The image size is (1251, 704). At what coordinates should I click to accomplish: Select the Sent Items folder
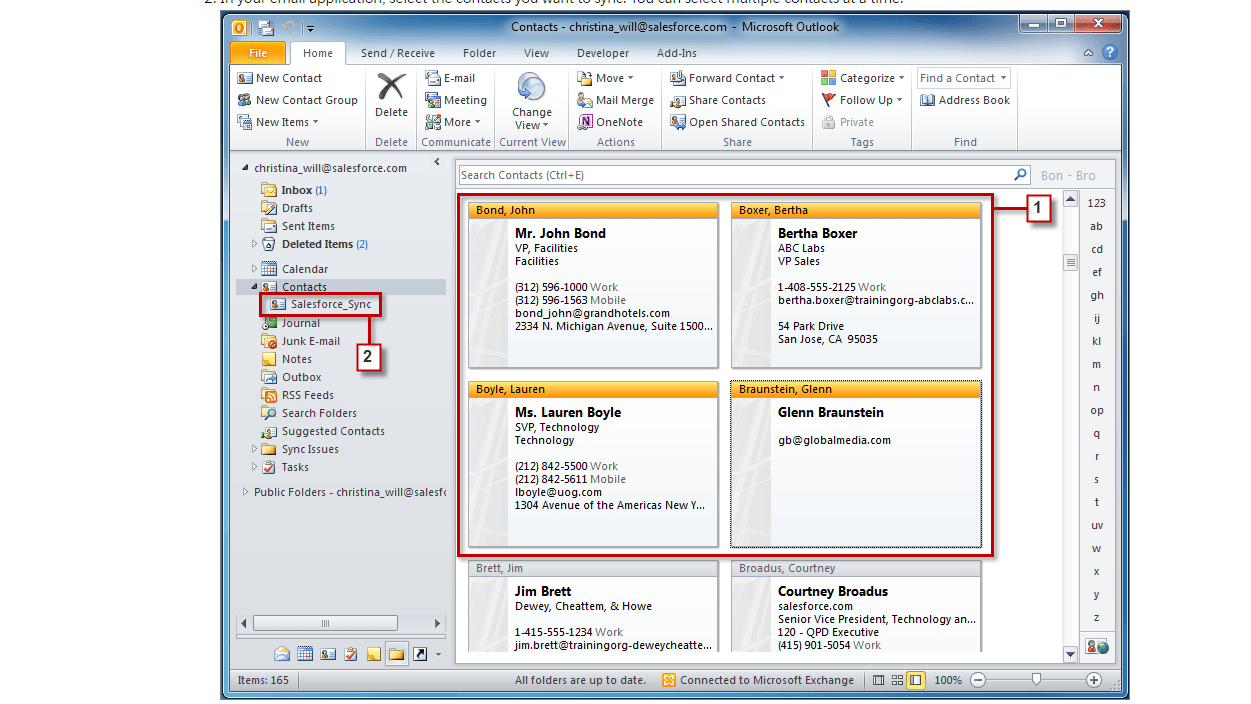click(x=298, y=226)
